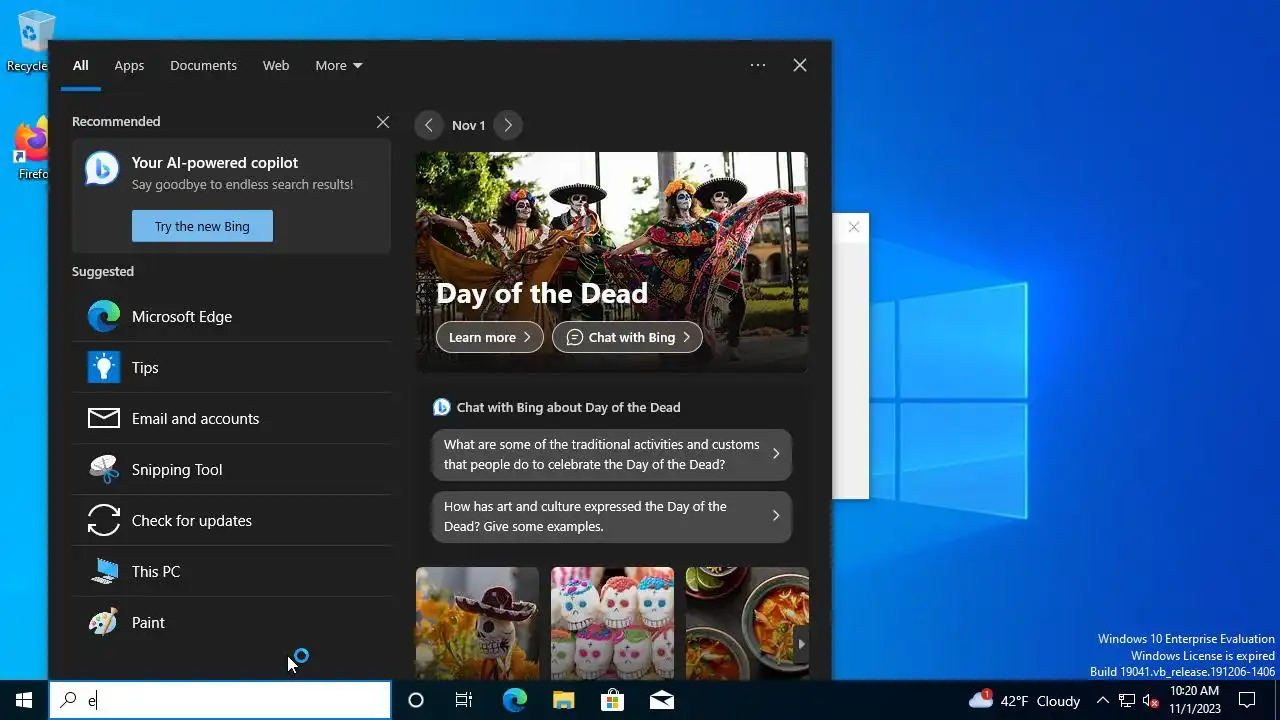Open the Mail app from the taskbar
Viewport: 1280px width, 720px height.
click(x=661, y=700)
